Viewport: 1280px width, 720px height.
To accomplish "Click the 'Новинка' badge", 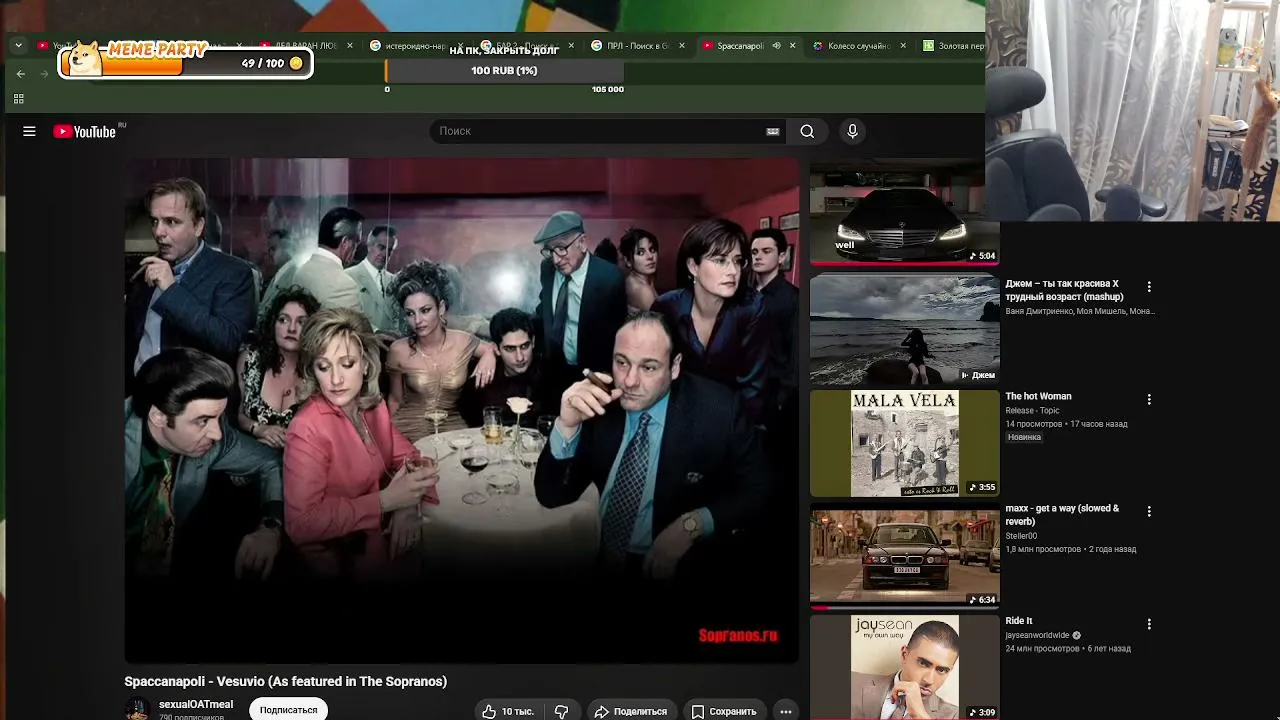I will (x=1024, y=437).
